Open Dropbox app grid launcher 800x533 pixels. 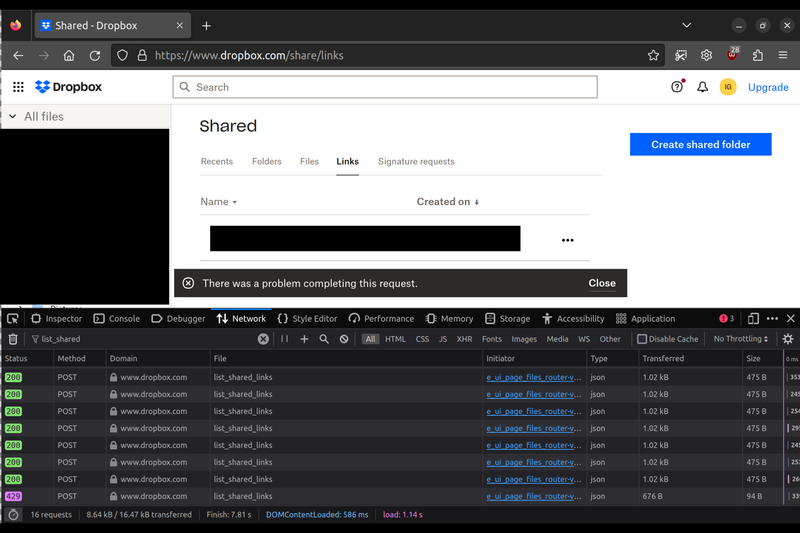pos(18,87)
